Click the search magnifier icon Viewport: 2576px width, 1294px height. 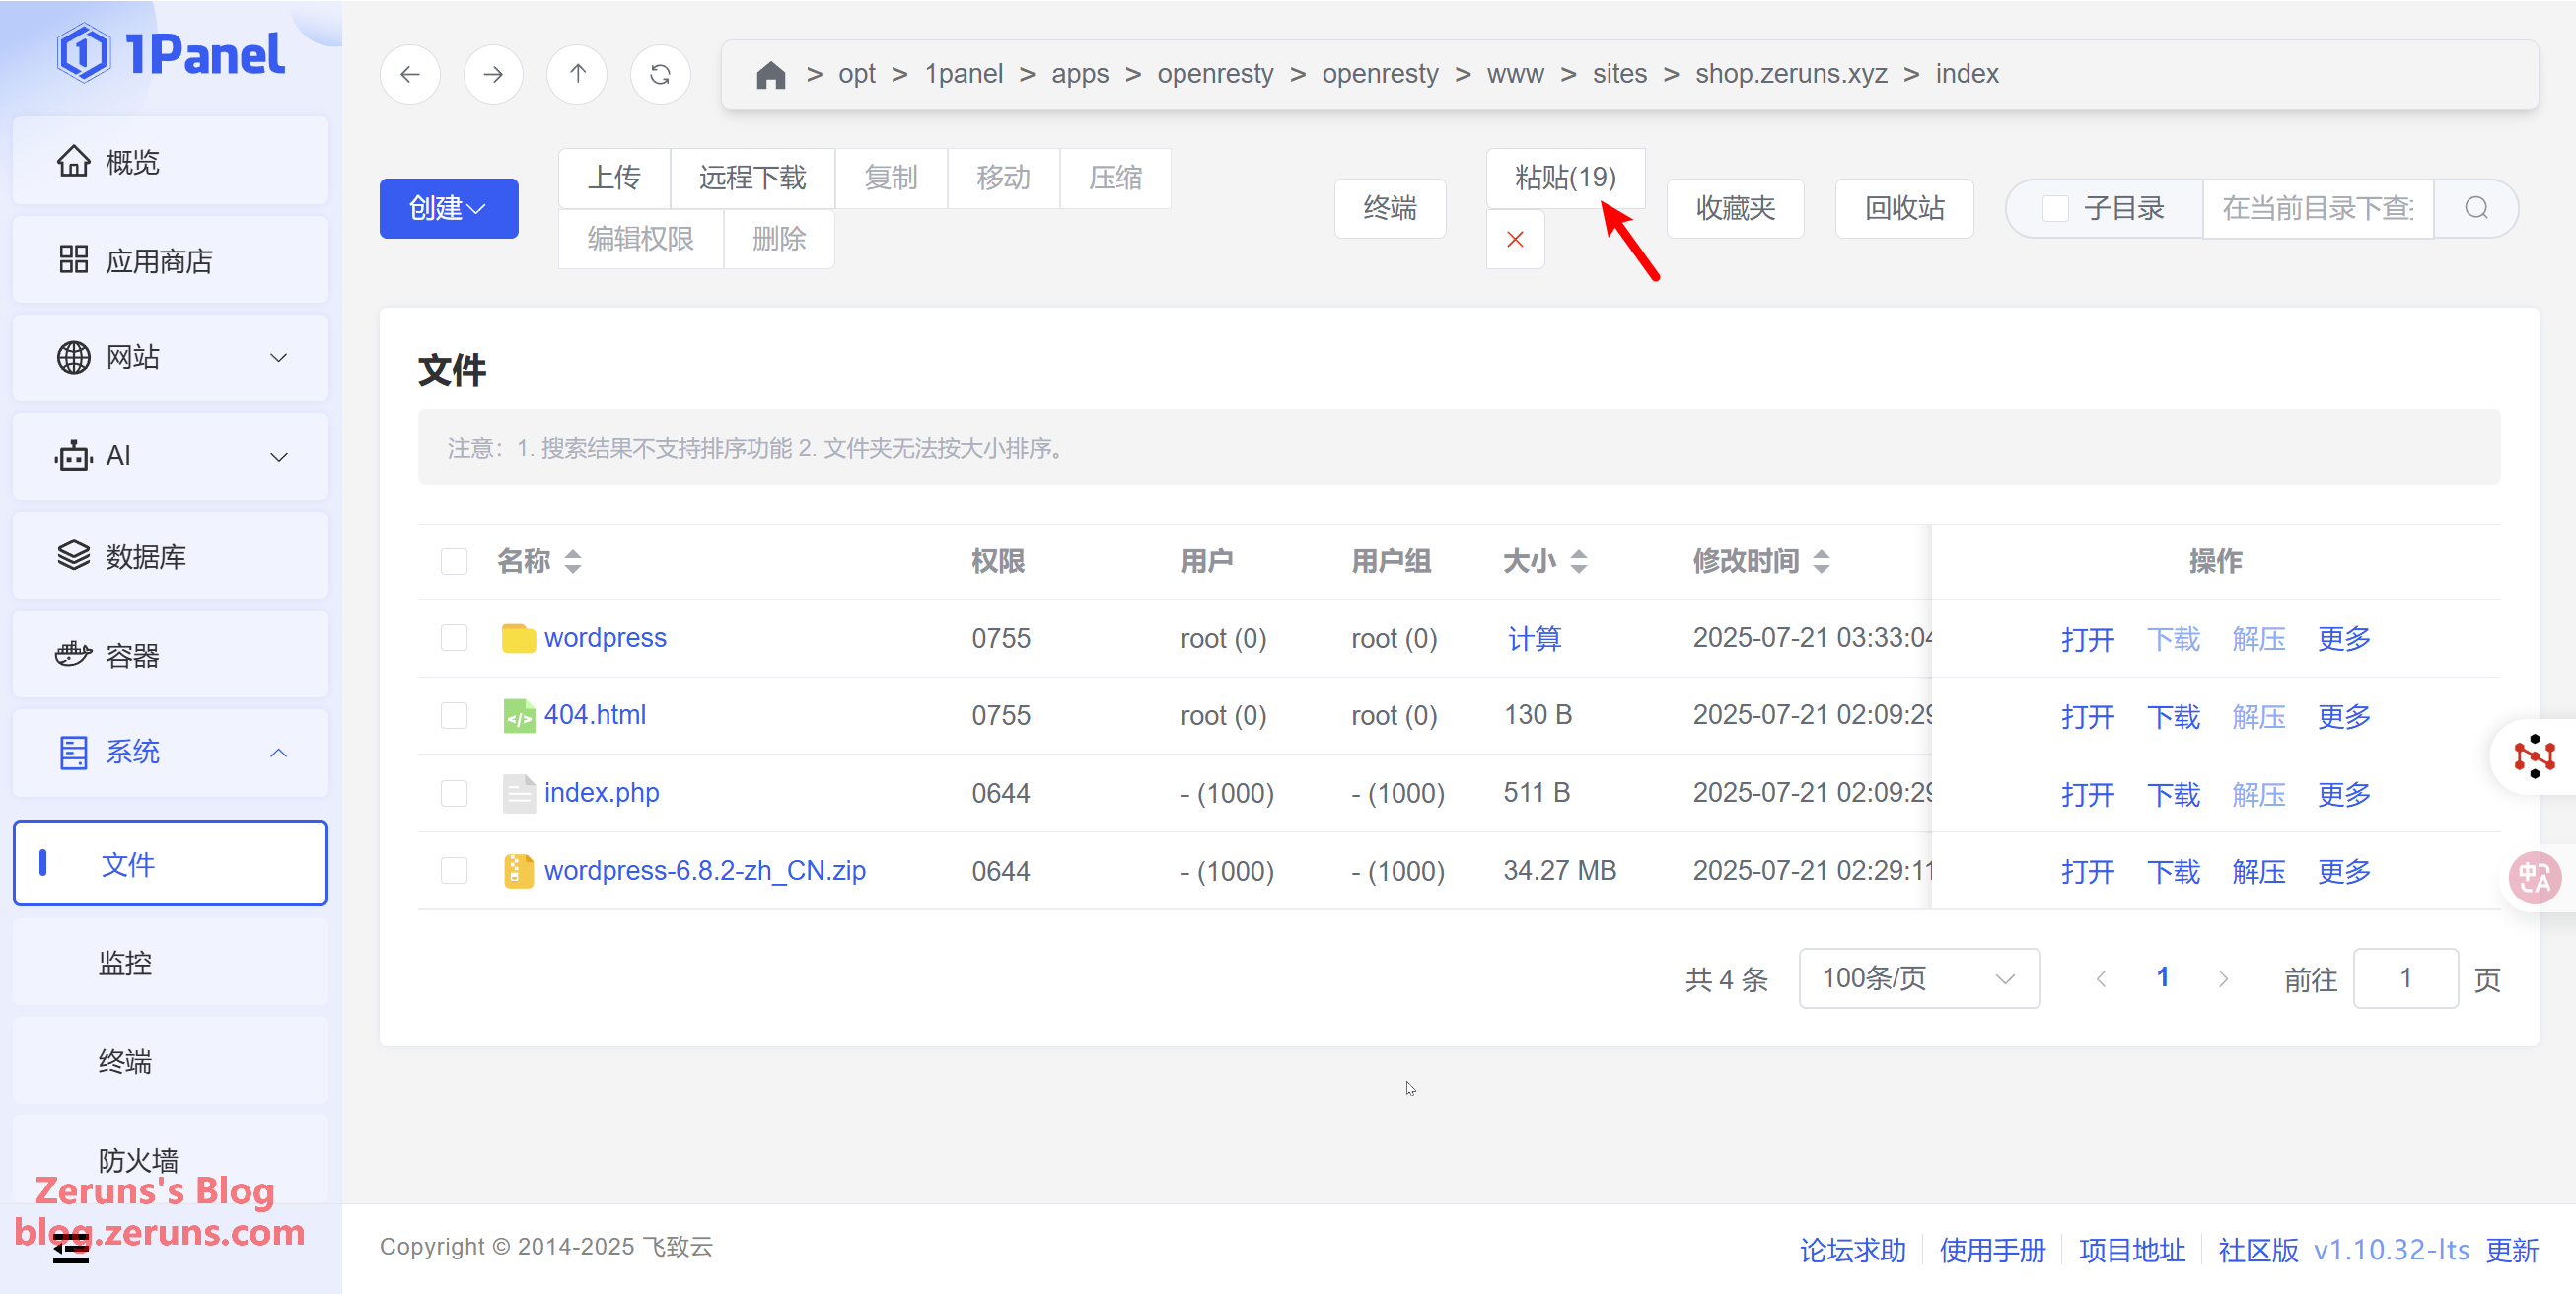pos(2476,208)
